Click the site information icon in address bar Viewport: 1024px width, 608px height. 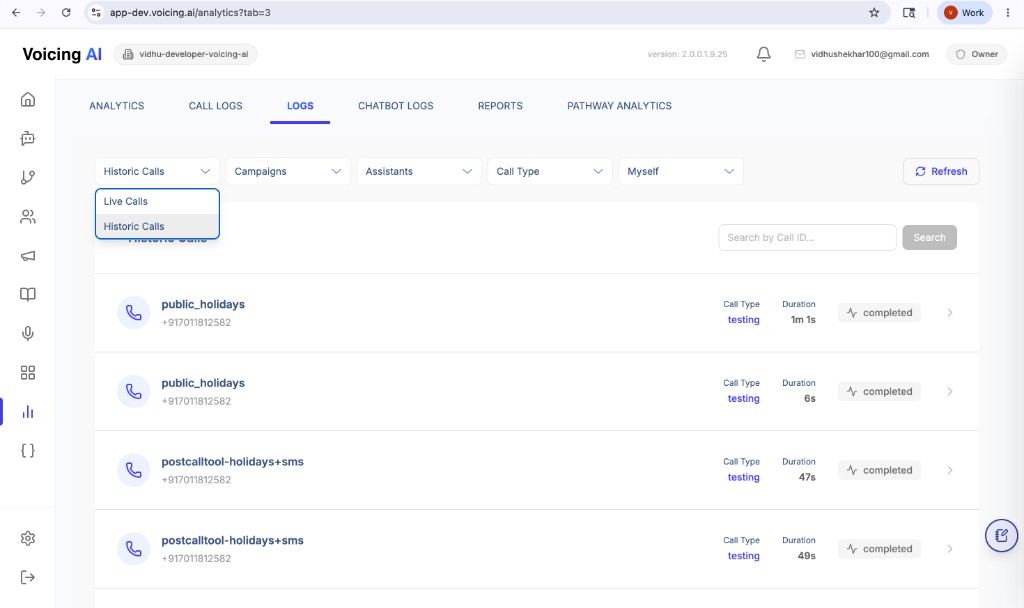(96, 12)
